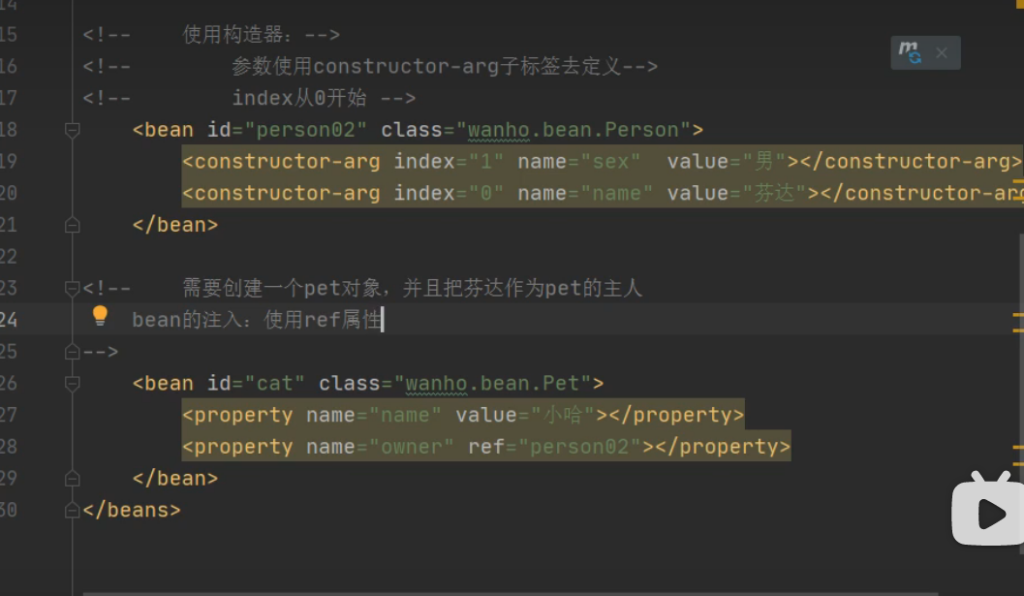
Task: Click the fold marker beside the closing beans tag
Action: [x=72, y=511]
